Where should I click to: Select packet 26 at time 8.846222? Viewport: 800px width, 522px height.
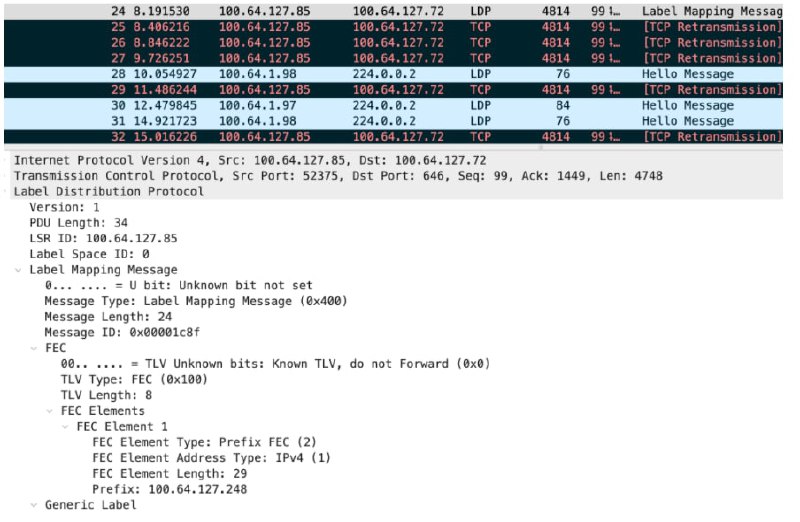393,43
